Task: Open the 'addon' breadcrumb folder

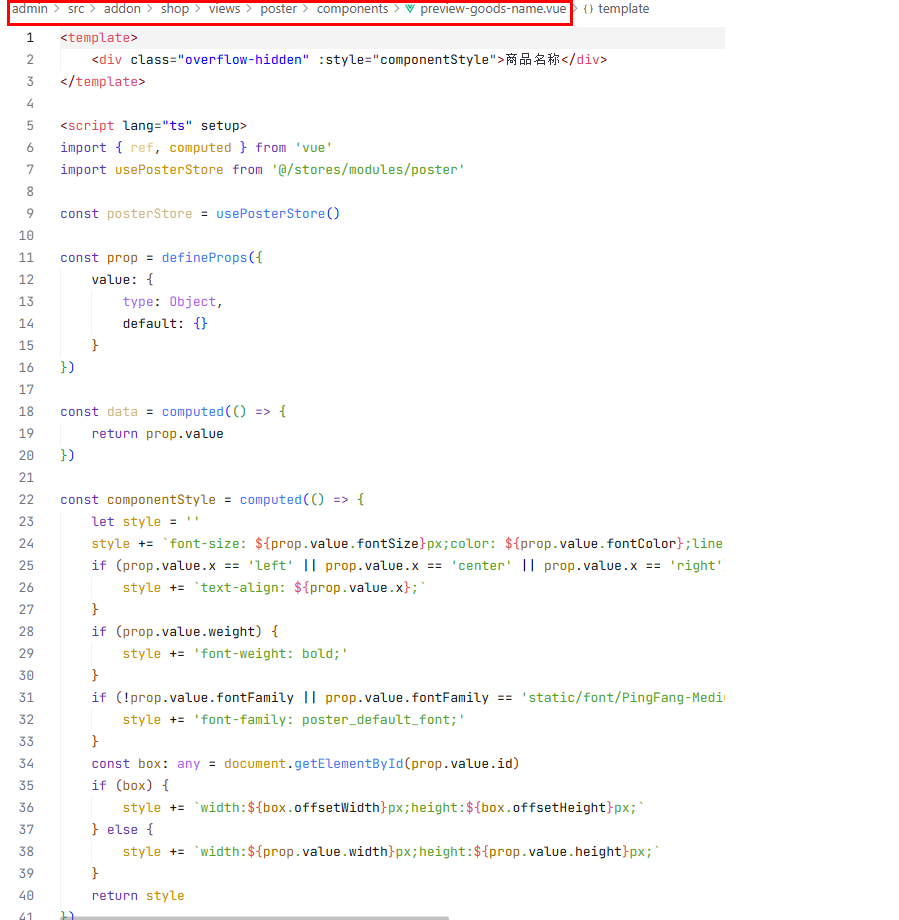Action: [x=122, y=9]
